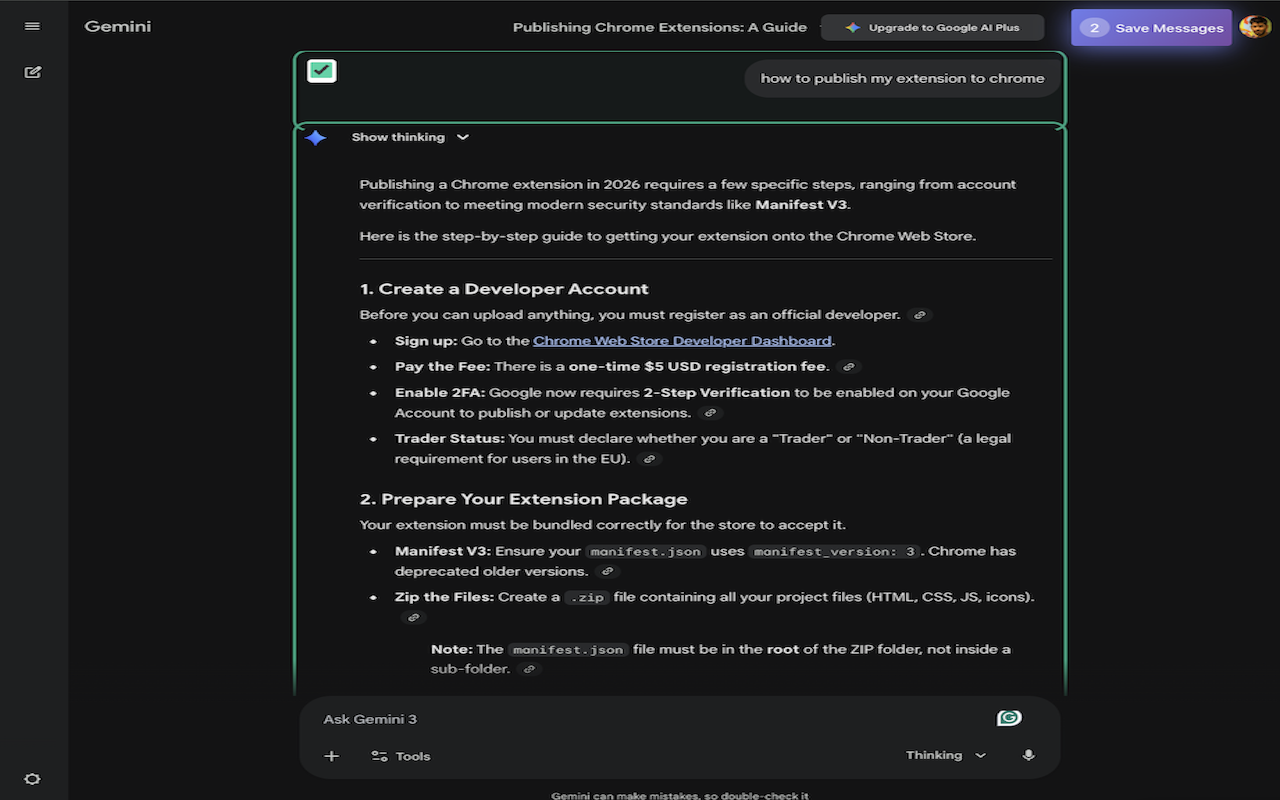The image size is (1280, 800).
Task: Open the Thinking model dropdown
Action: 944,755
